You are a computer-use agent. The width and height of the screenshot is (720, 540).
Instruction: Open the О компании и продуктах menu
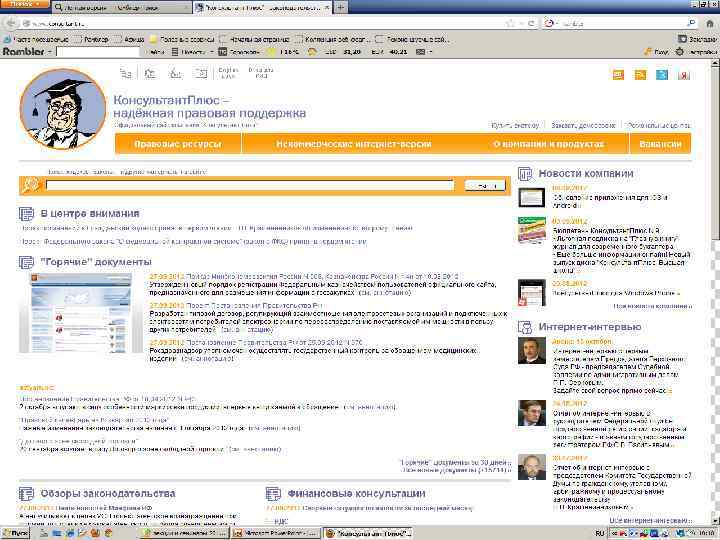point(549,144)
